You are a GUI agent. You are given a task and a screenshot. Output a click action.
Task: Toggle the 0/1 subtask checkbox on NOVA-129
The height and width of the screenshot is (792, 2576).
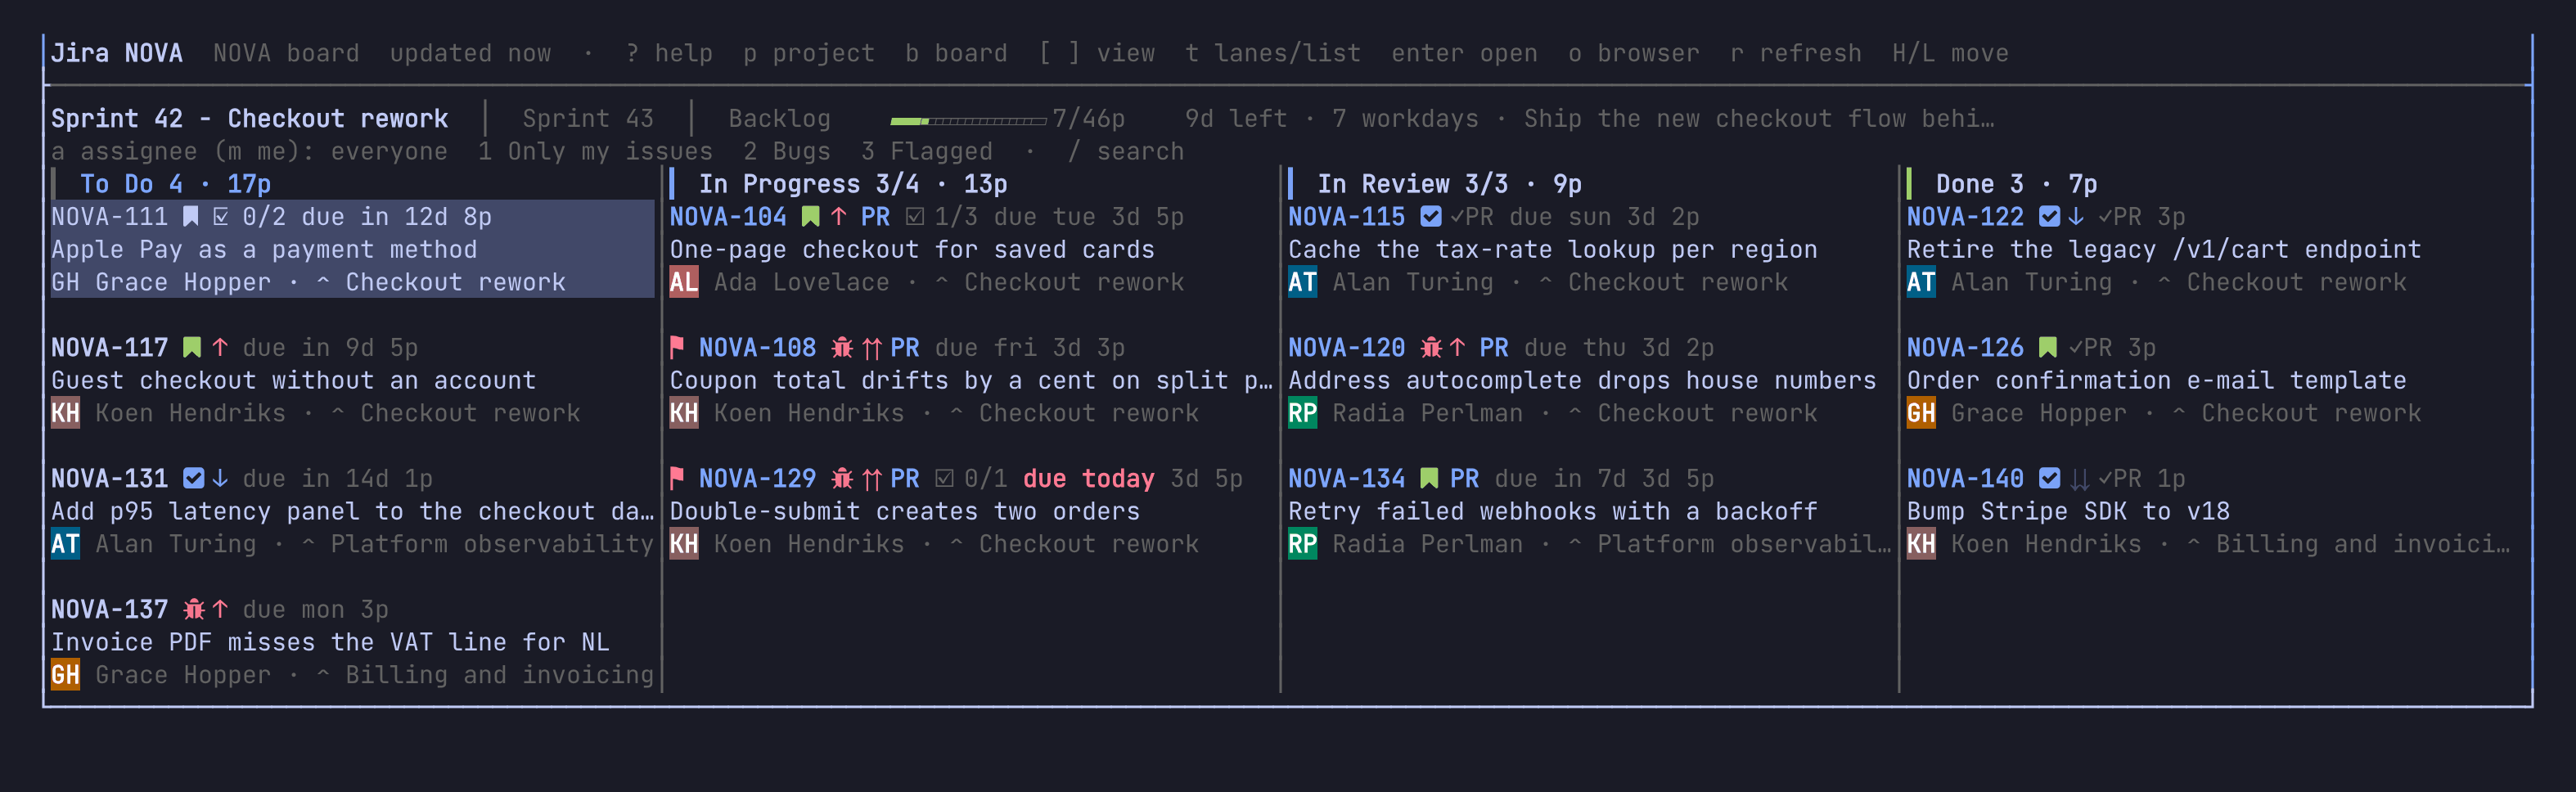click(x=944, y=479)
